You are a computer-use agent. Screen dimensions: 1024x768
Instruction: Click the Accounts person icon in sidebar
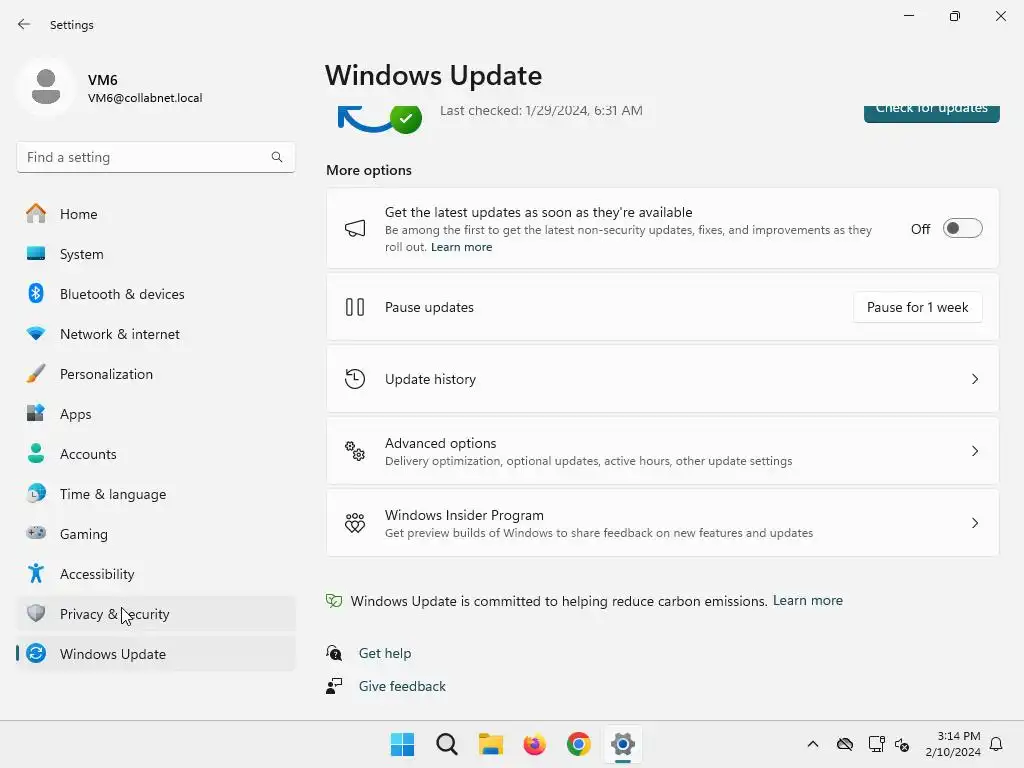(x=36, y=453)
